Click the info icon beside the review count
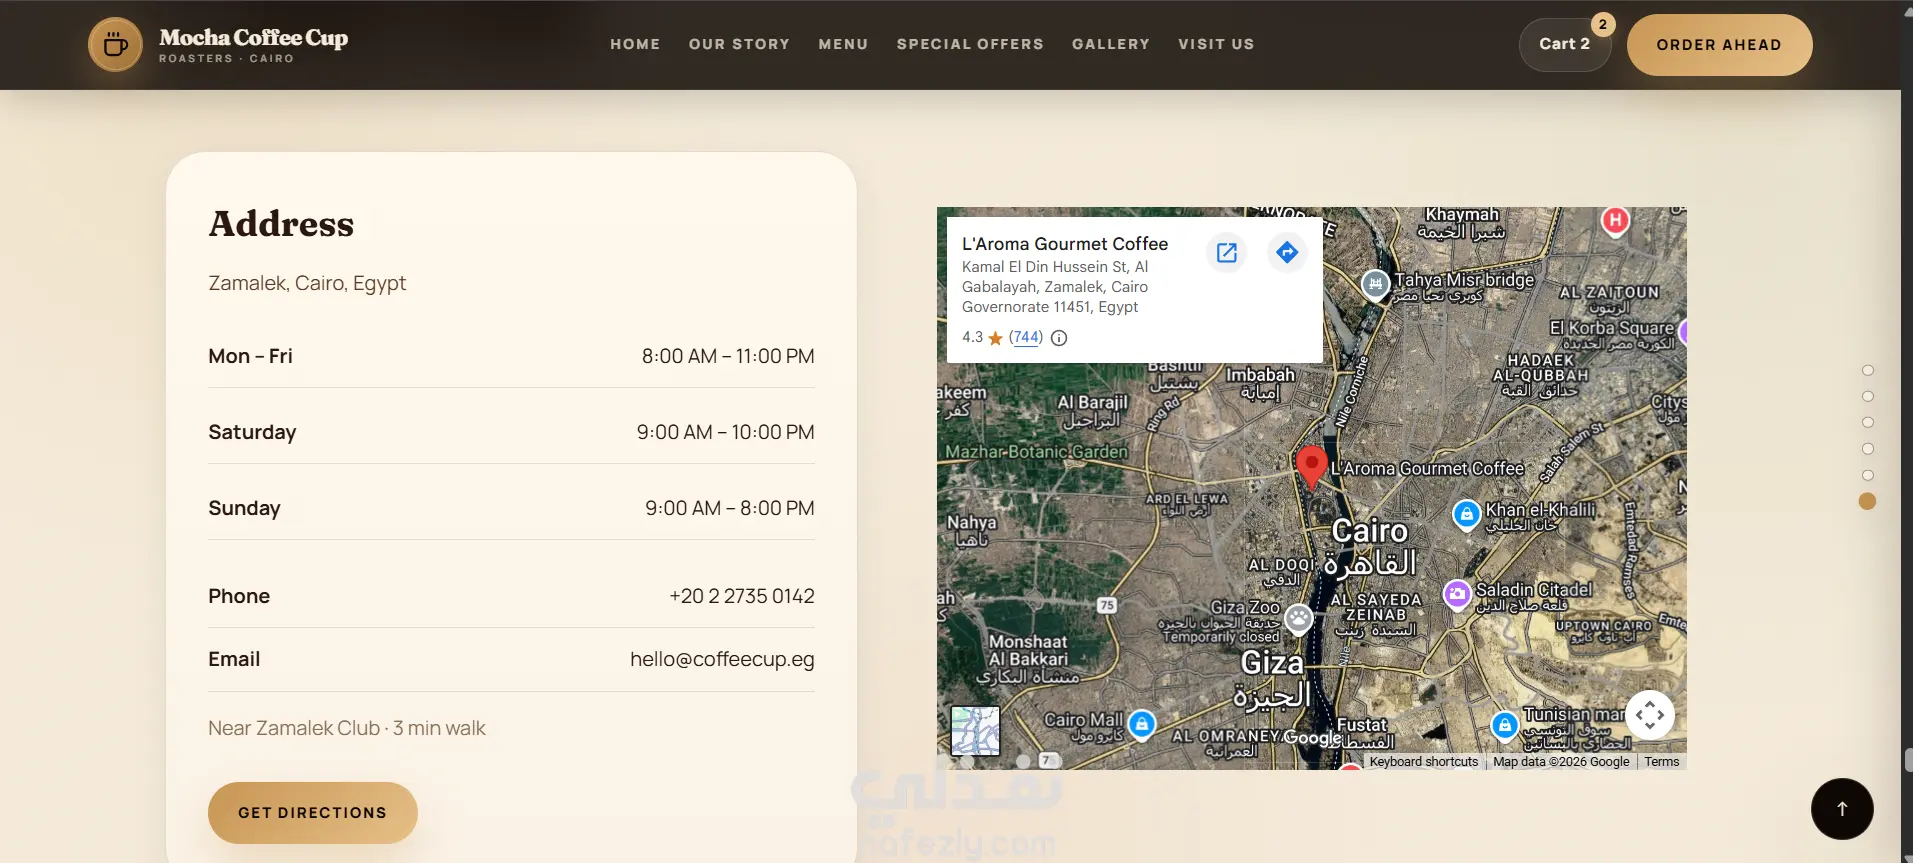Image resolution: width=1913 pixels, height=863 pixels. point(1059,338)
